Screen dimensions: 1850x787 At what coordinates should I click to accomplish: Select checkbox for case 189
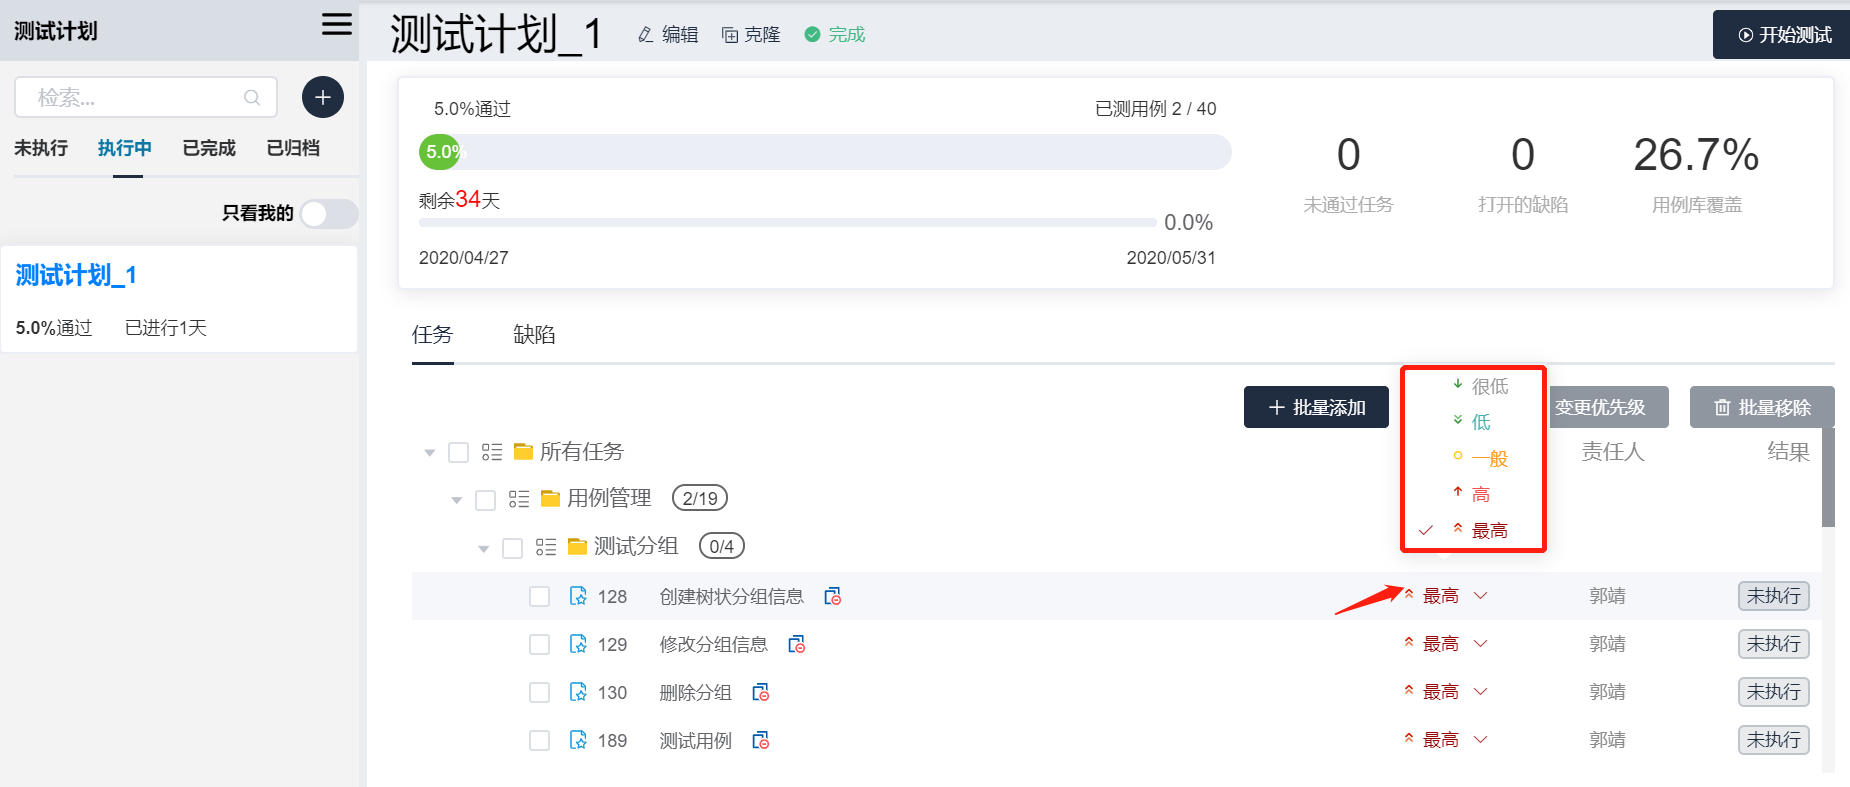540,741
